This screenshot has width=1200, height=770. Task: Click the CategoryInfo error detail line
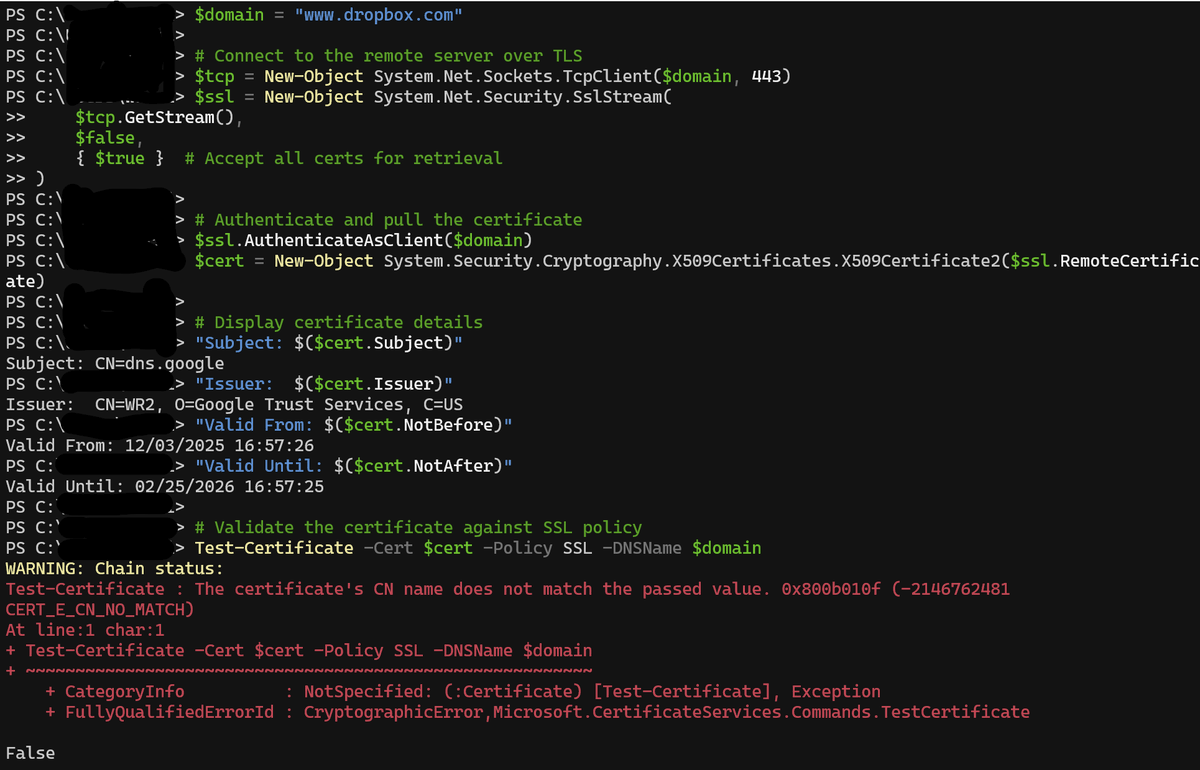coord(463,691)
